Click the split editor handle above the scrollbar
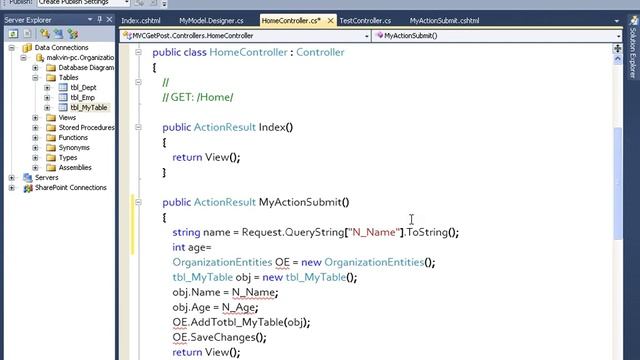 (x=617, y=48)
